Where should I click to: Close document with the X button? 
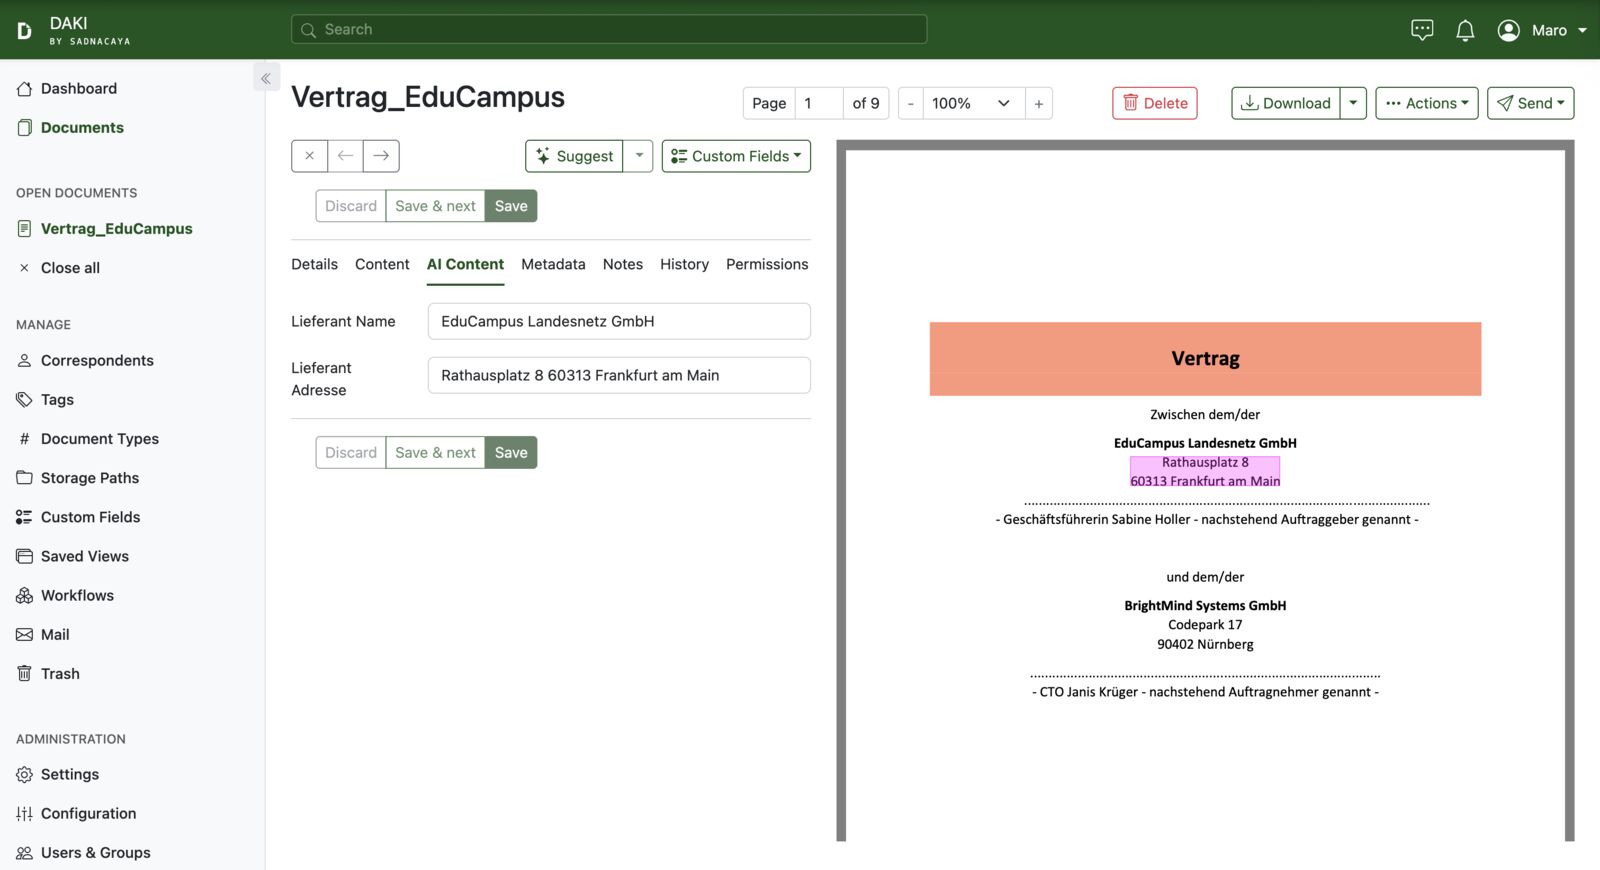coord(309,156)
